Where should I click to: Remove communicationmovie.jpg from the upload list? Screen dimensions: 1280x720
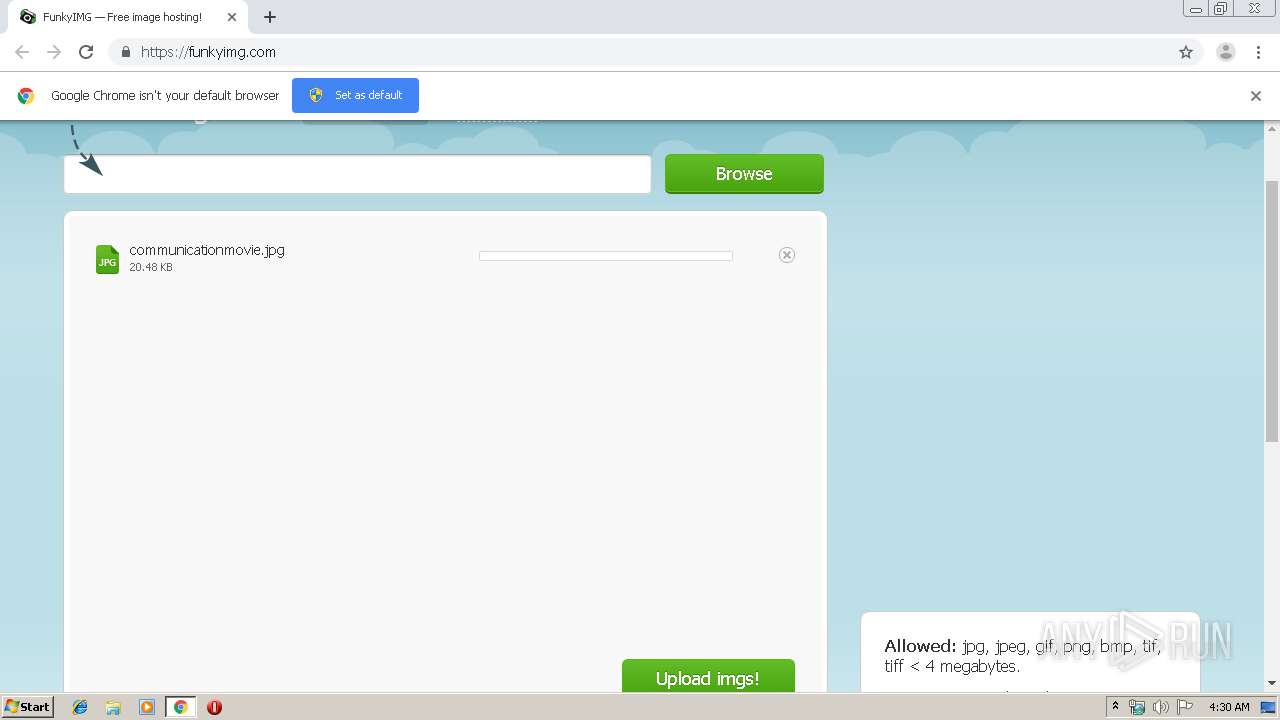[787, 255]
